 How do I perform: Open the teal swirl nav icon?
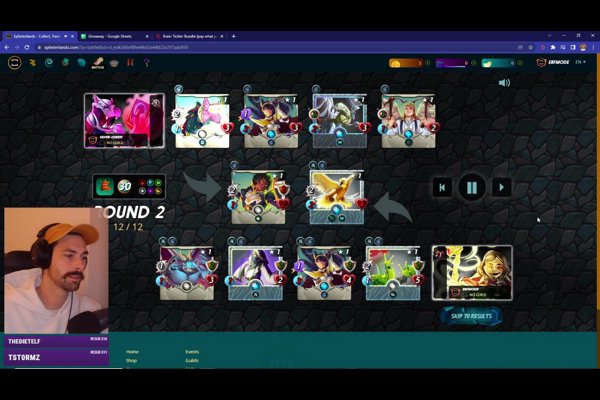(49, 62)
